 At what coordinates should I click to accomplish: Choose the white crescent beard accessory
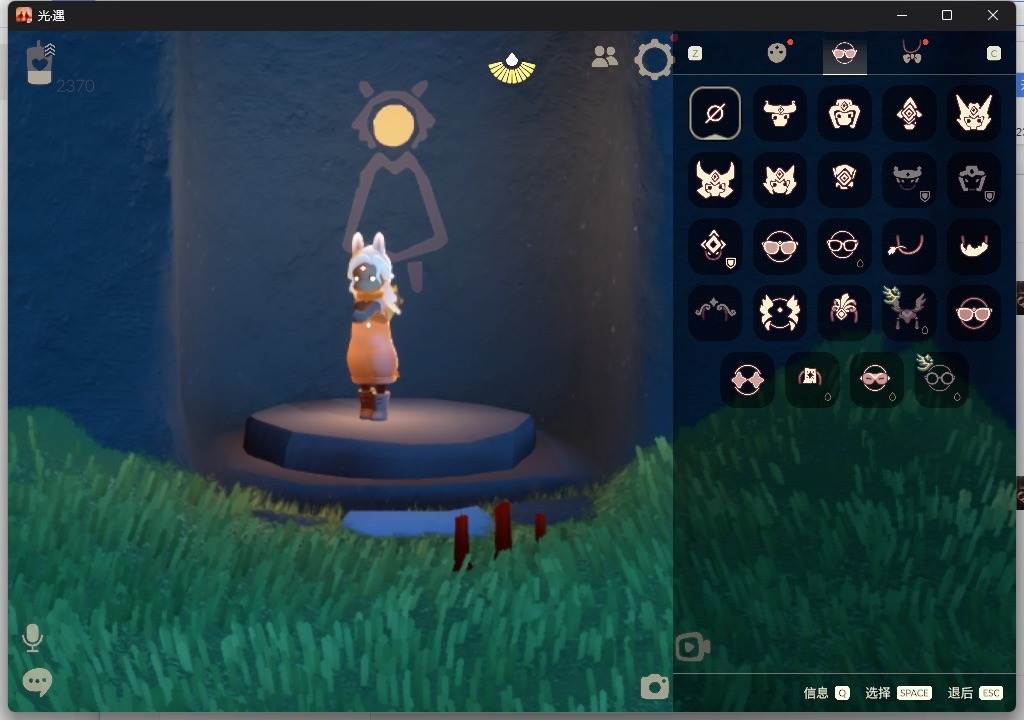click(973, 246)
